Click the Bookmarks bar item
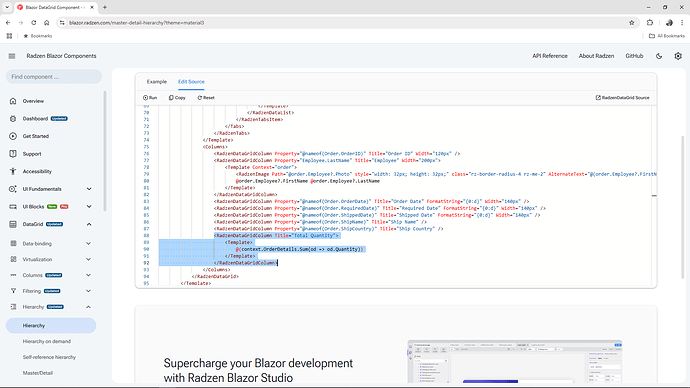 [x=38, y=36]
